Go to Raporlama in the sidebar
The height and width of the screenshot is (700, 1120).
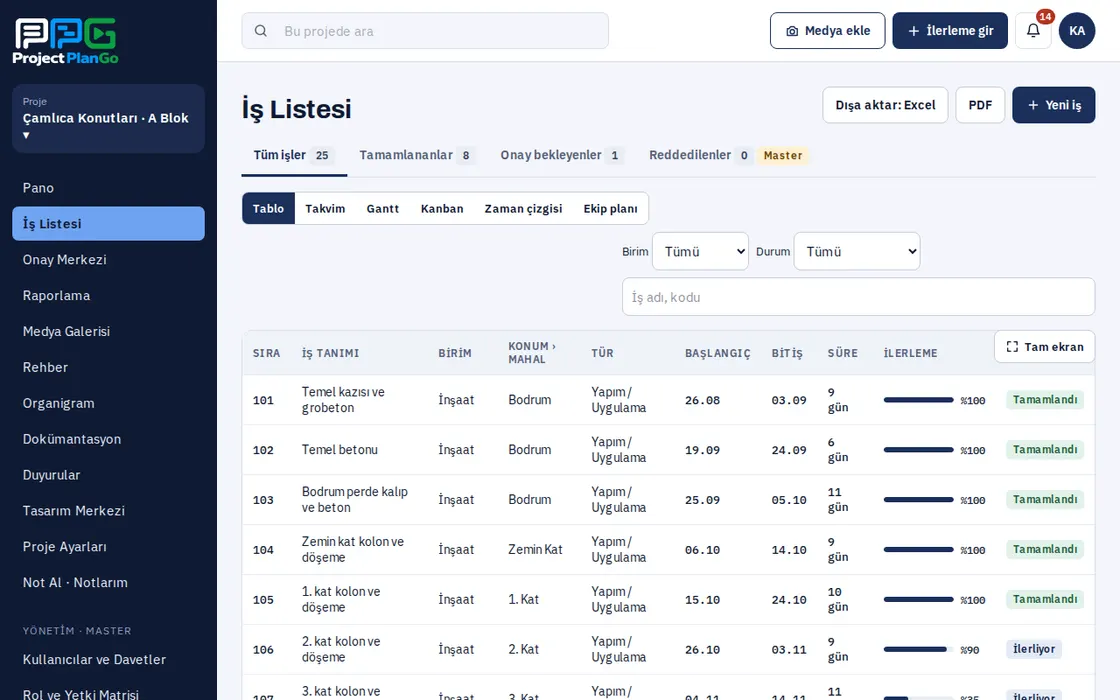pos(109,295)
